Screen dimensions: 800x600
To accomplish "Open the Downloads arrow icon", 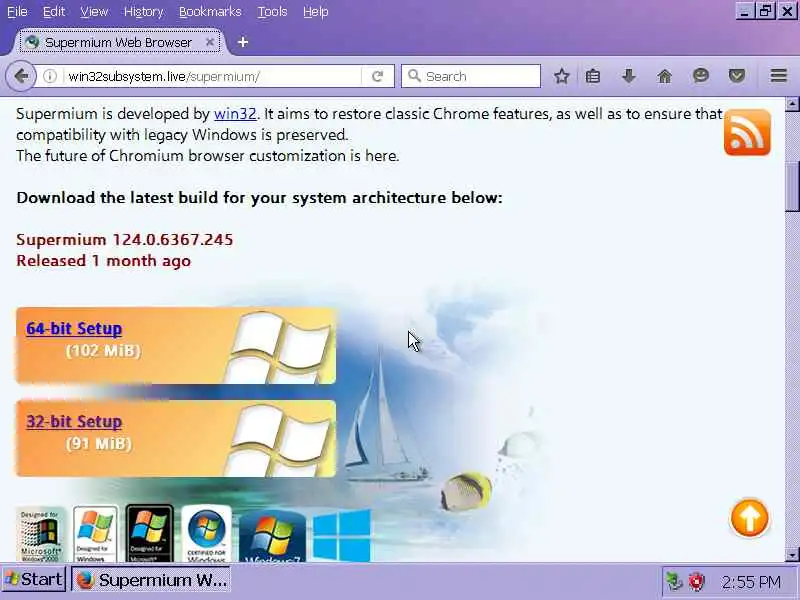I will click(629, 77).
